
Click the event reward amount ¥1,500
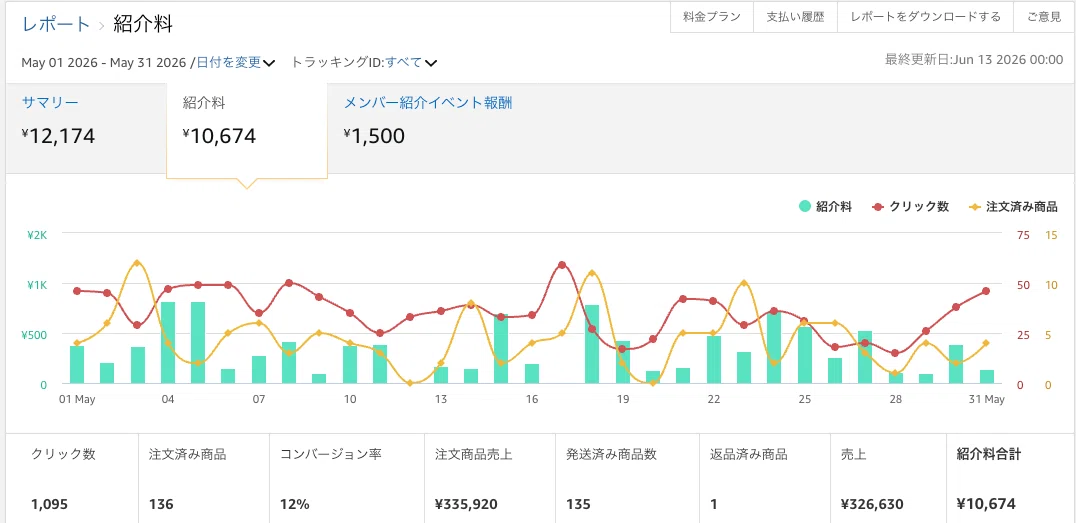pyautogui.click(x=374, y=136)
